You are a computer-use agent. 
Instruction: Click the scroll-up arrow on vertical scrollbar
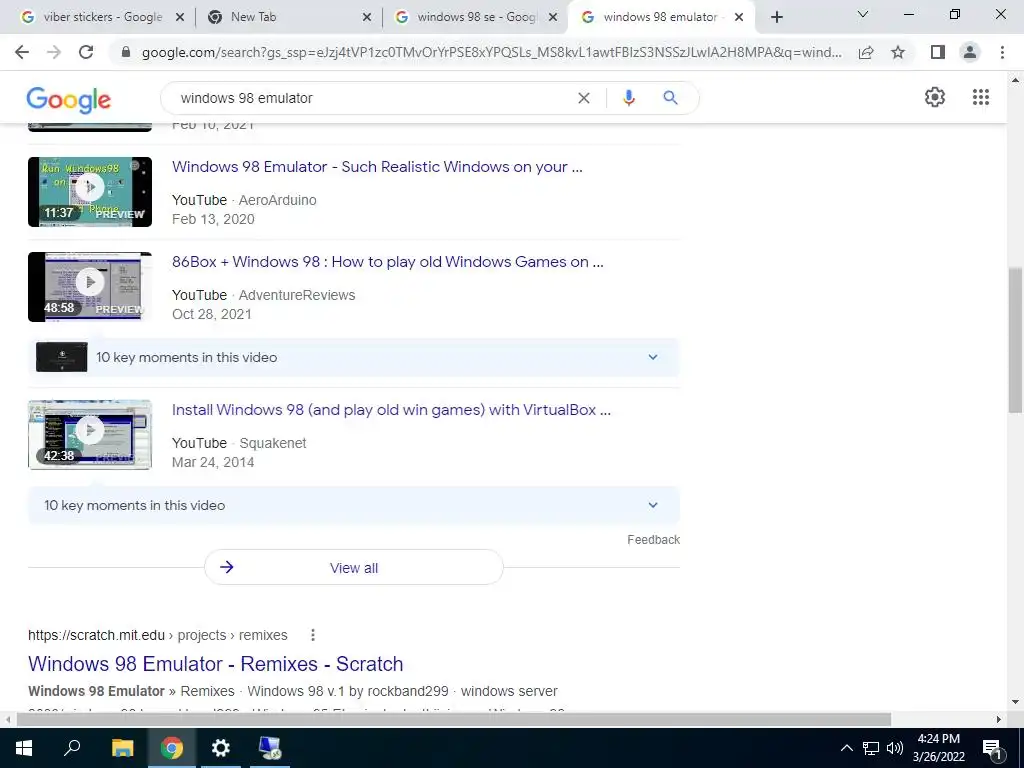coord(1015,80)
